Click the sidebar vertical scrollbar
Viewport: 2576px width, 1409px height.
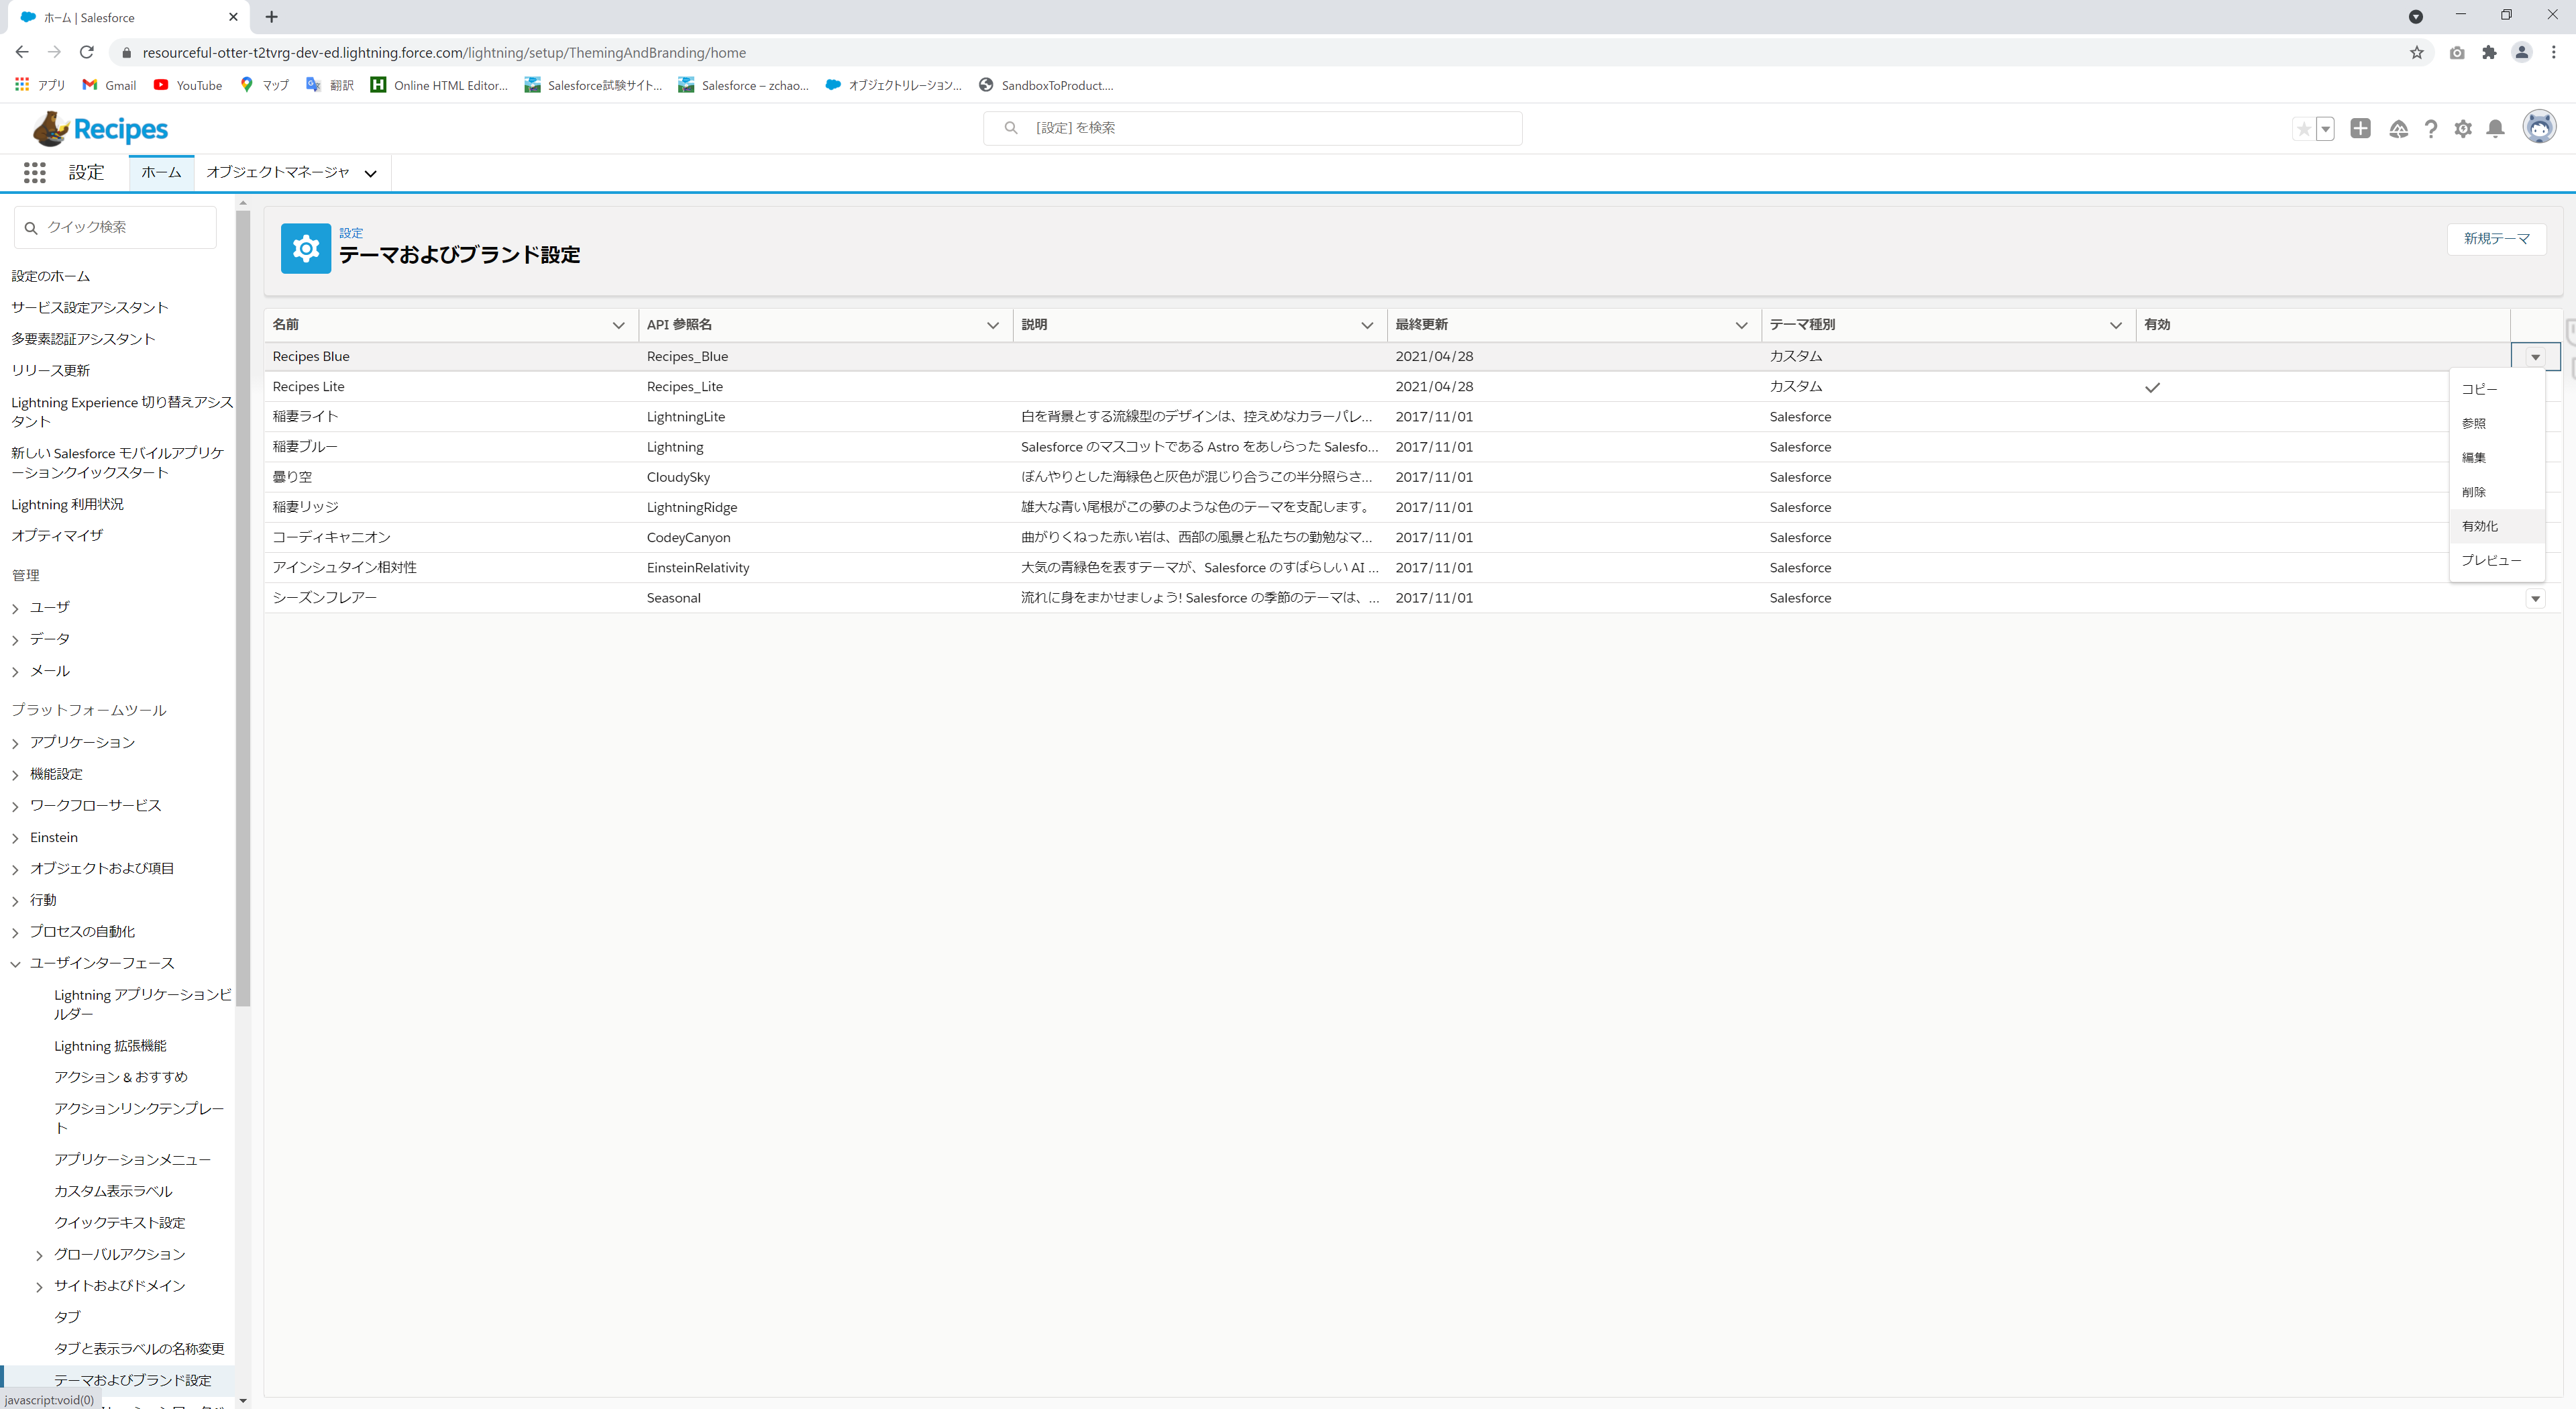point(243,609)
